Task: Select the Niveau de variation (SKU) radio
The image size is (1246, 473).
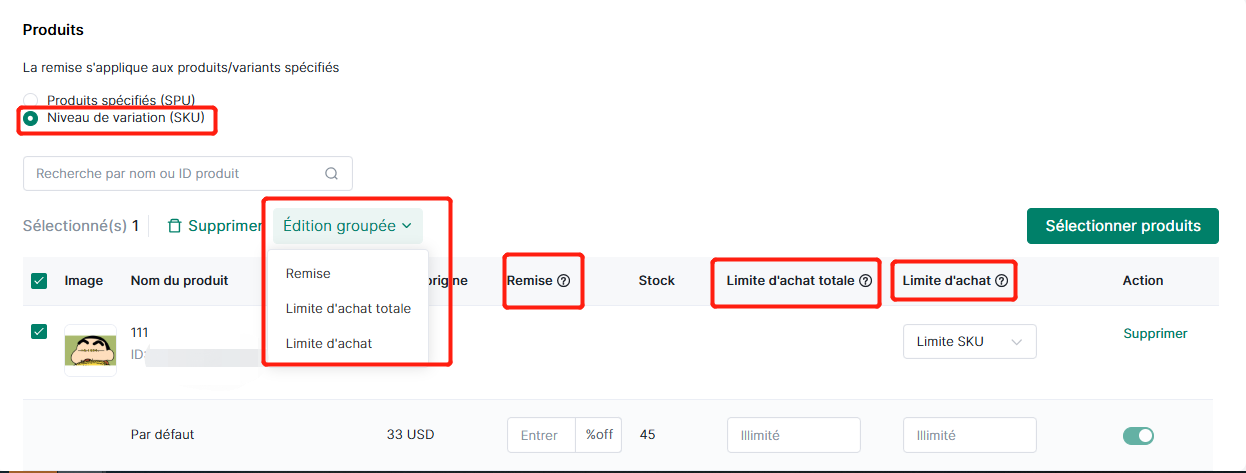Action: (31, 118)
